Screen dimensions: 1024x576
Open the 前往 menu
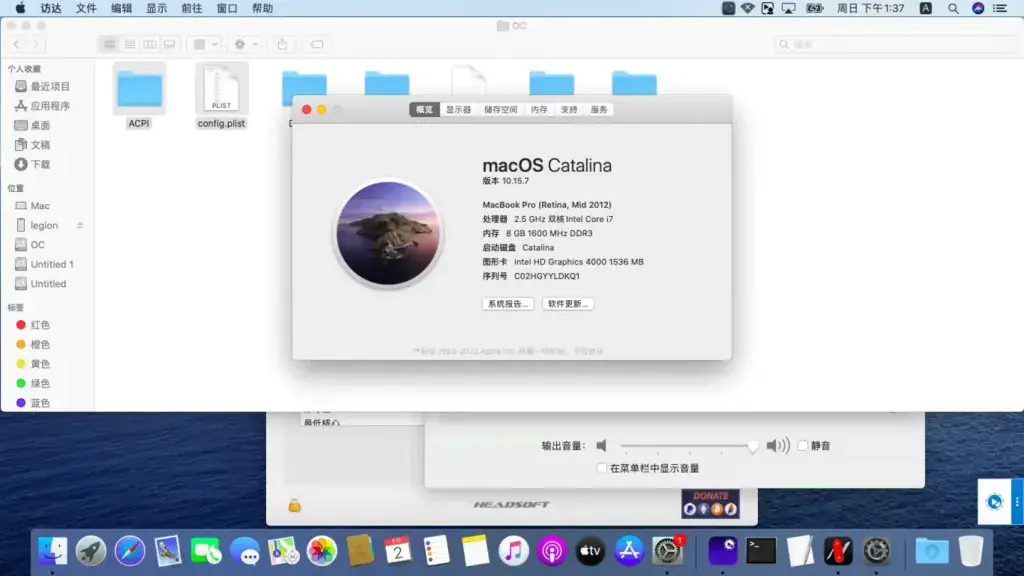tap(192, 8)
